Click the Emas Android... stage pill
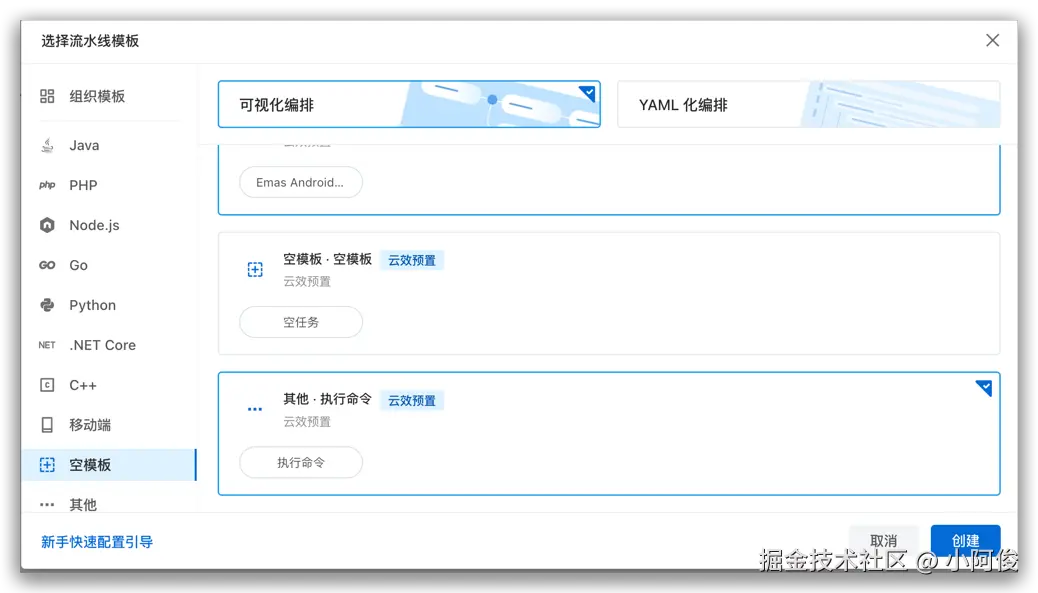Image resolution: width=1038 pixels, height=593 pixels. [301, 182]
